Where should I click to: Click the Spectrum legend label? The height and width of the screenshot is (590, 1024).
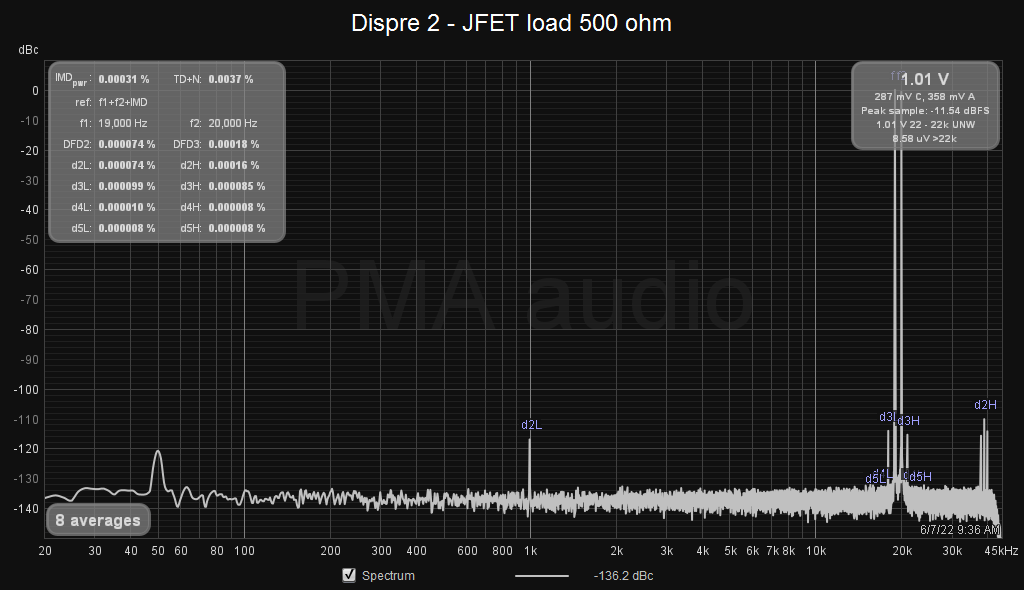[388, 576]
